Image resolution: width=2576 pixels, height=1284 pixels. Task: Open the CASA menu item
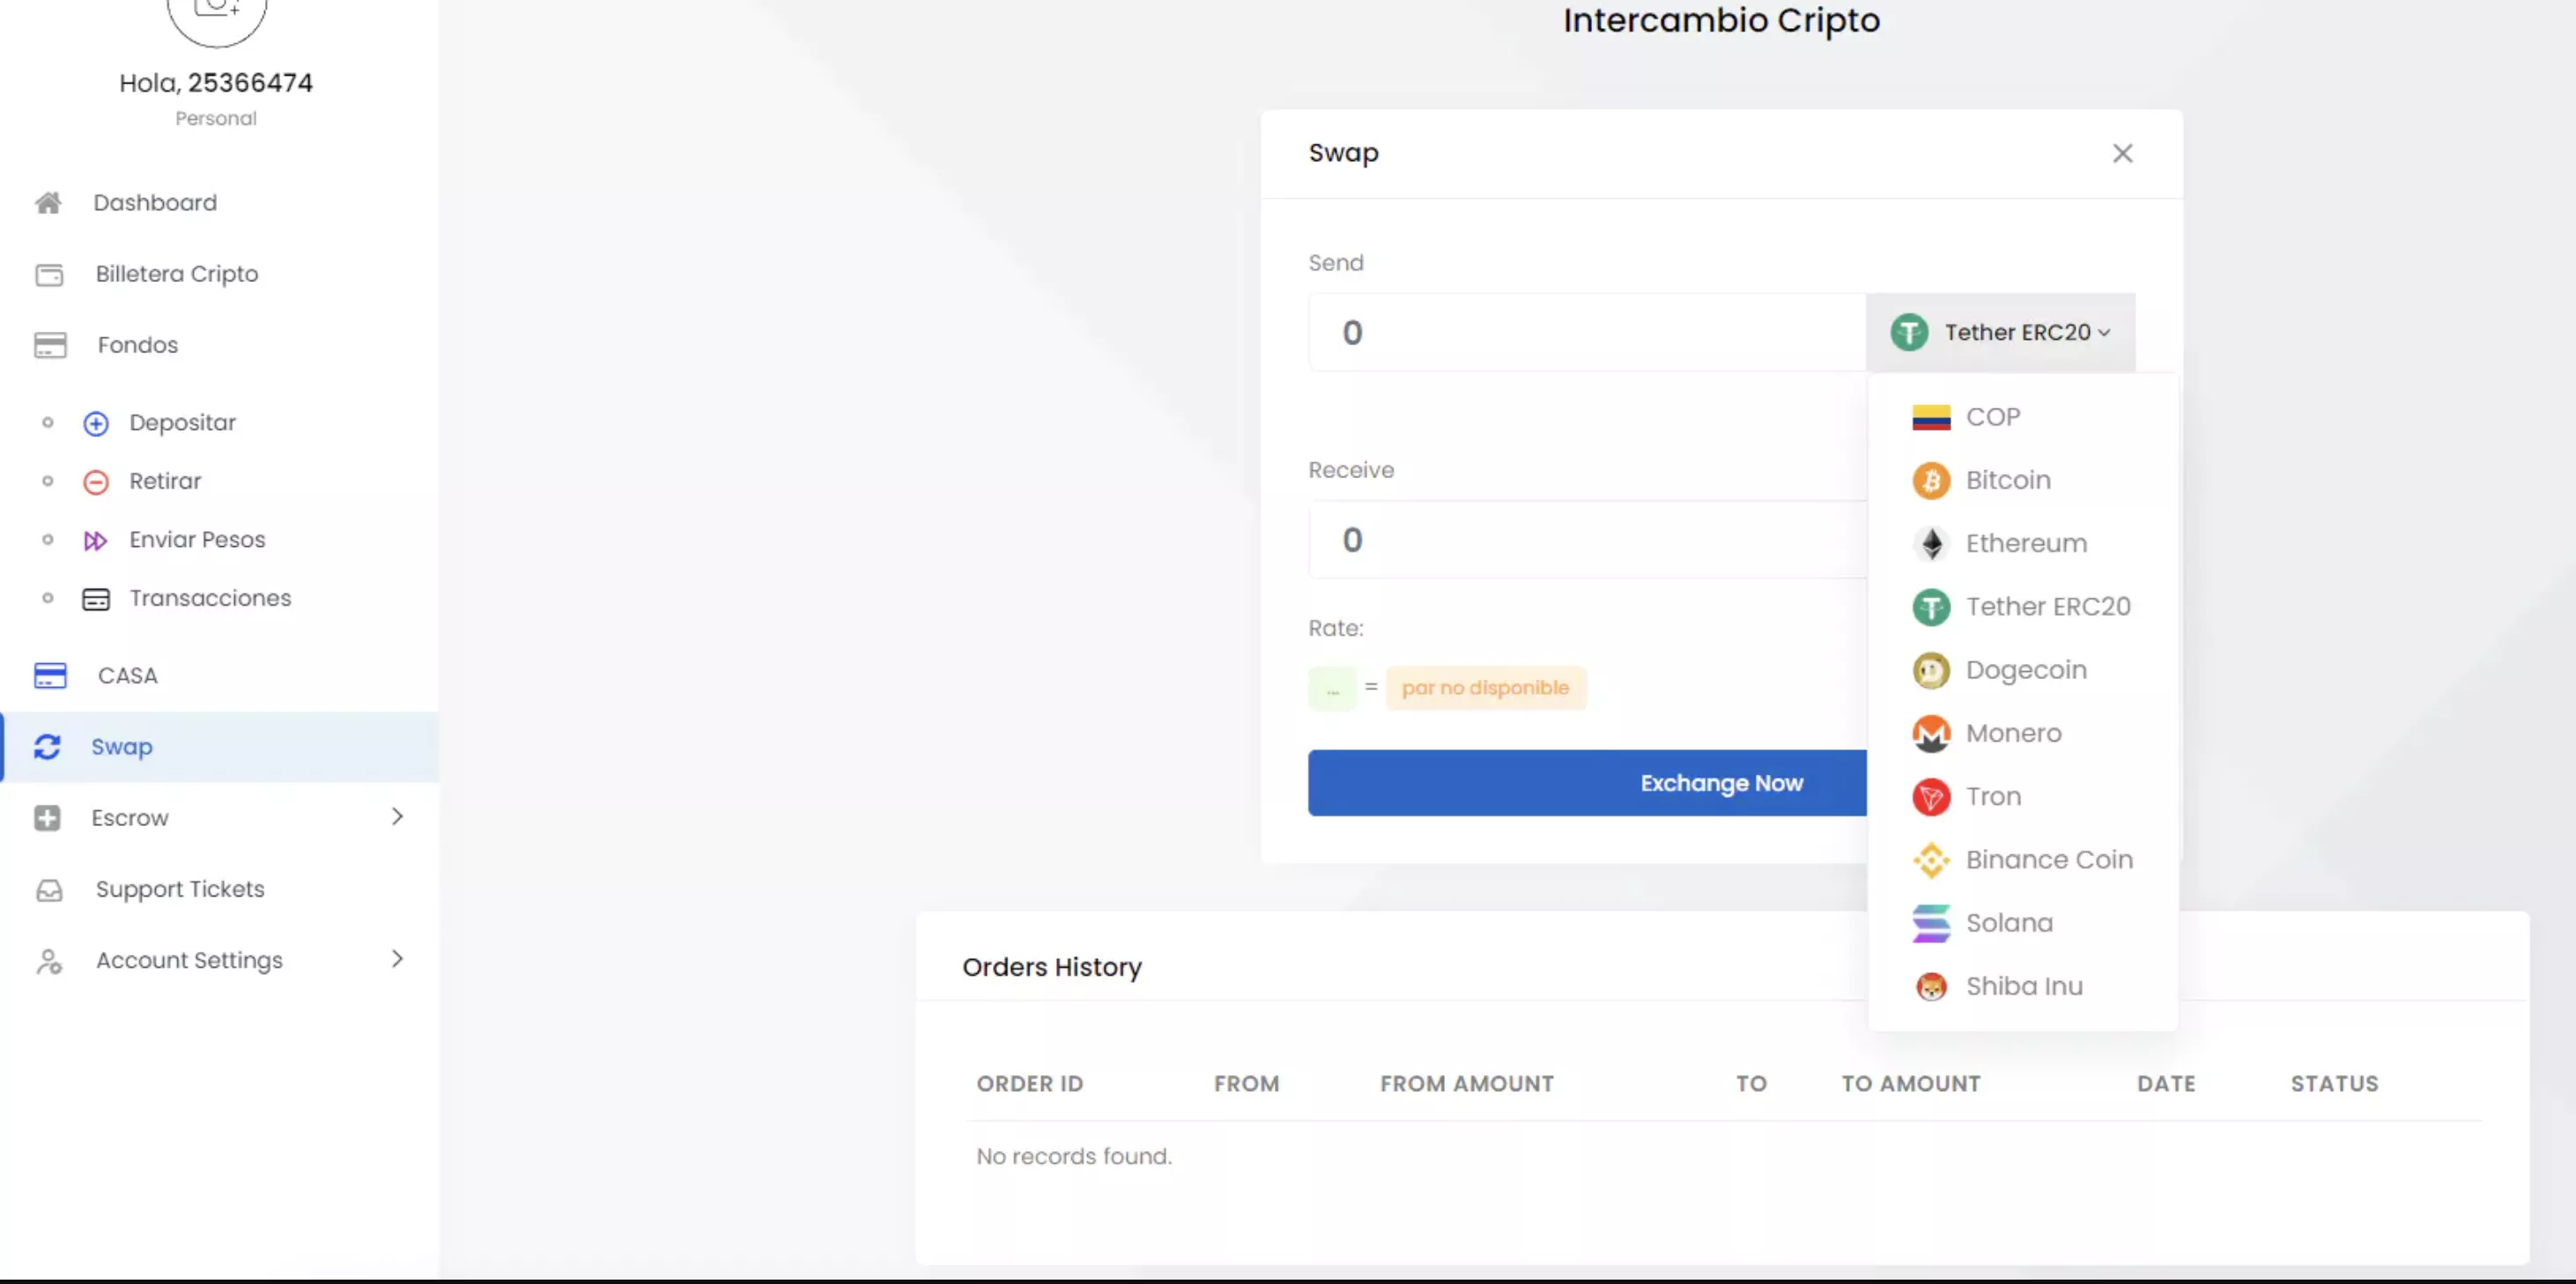pyautogui.click(x=127, y=676)
